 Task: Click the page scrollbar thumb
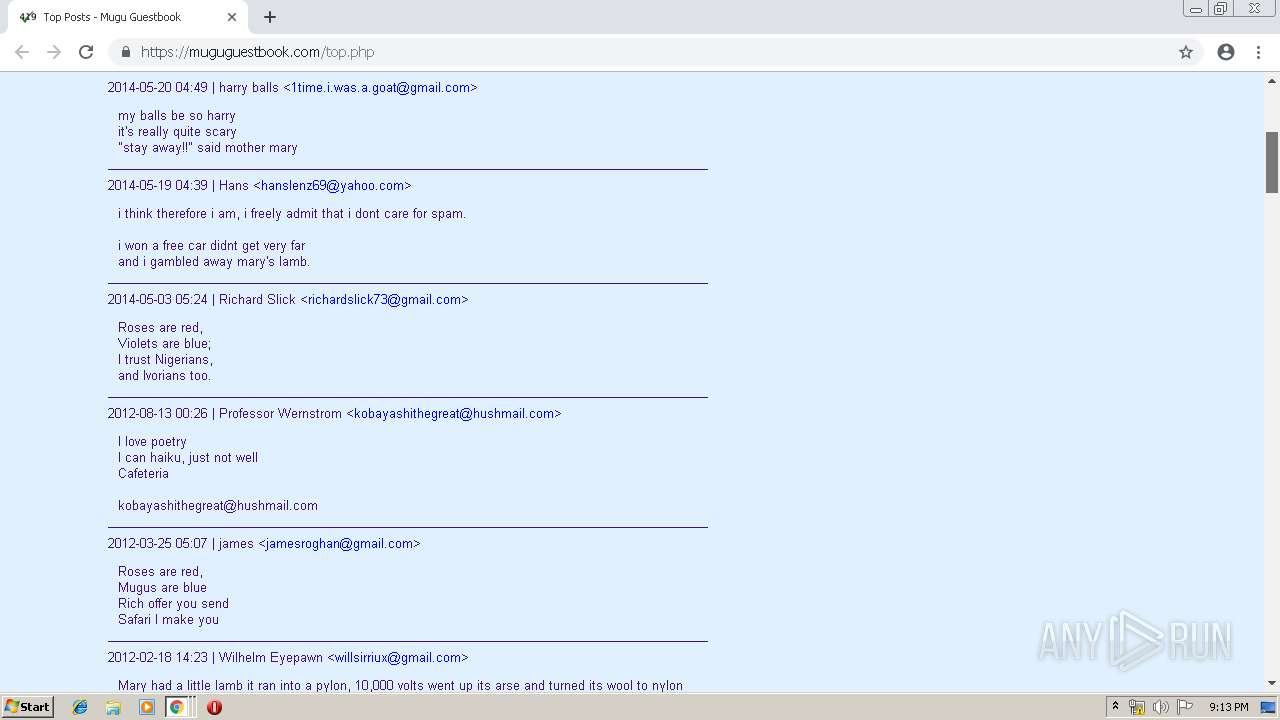coord(1272,162)
